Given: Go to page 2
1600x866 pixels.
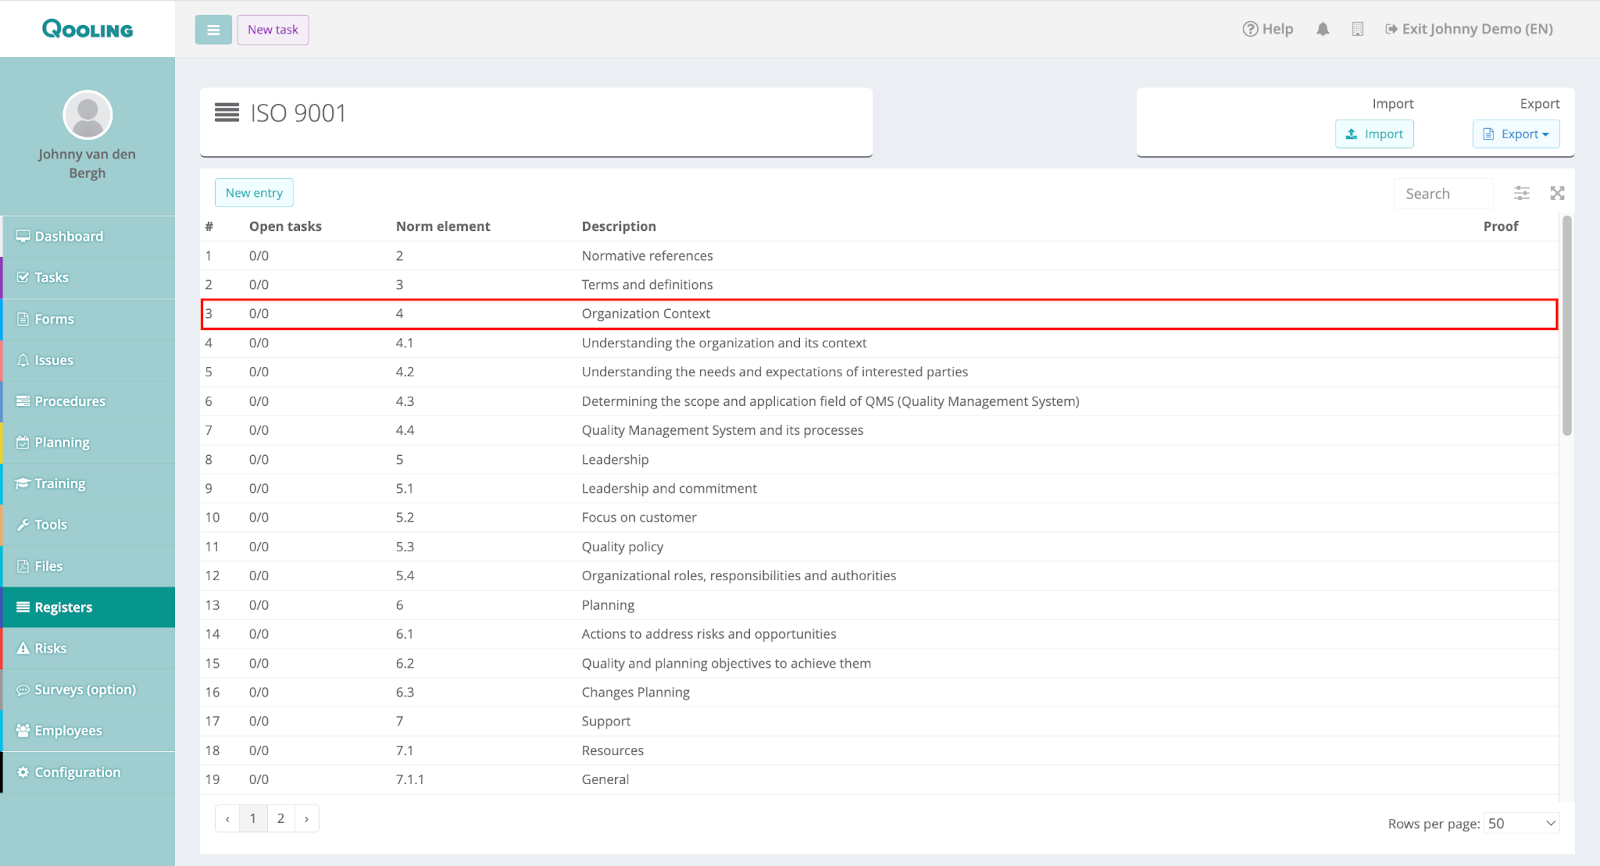Looking at the screenshot, I should click(281, 818).
